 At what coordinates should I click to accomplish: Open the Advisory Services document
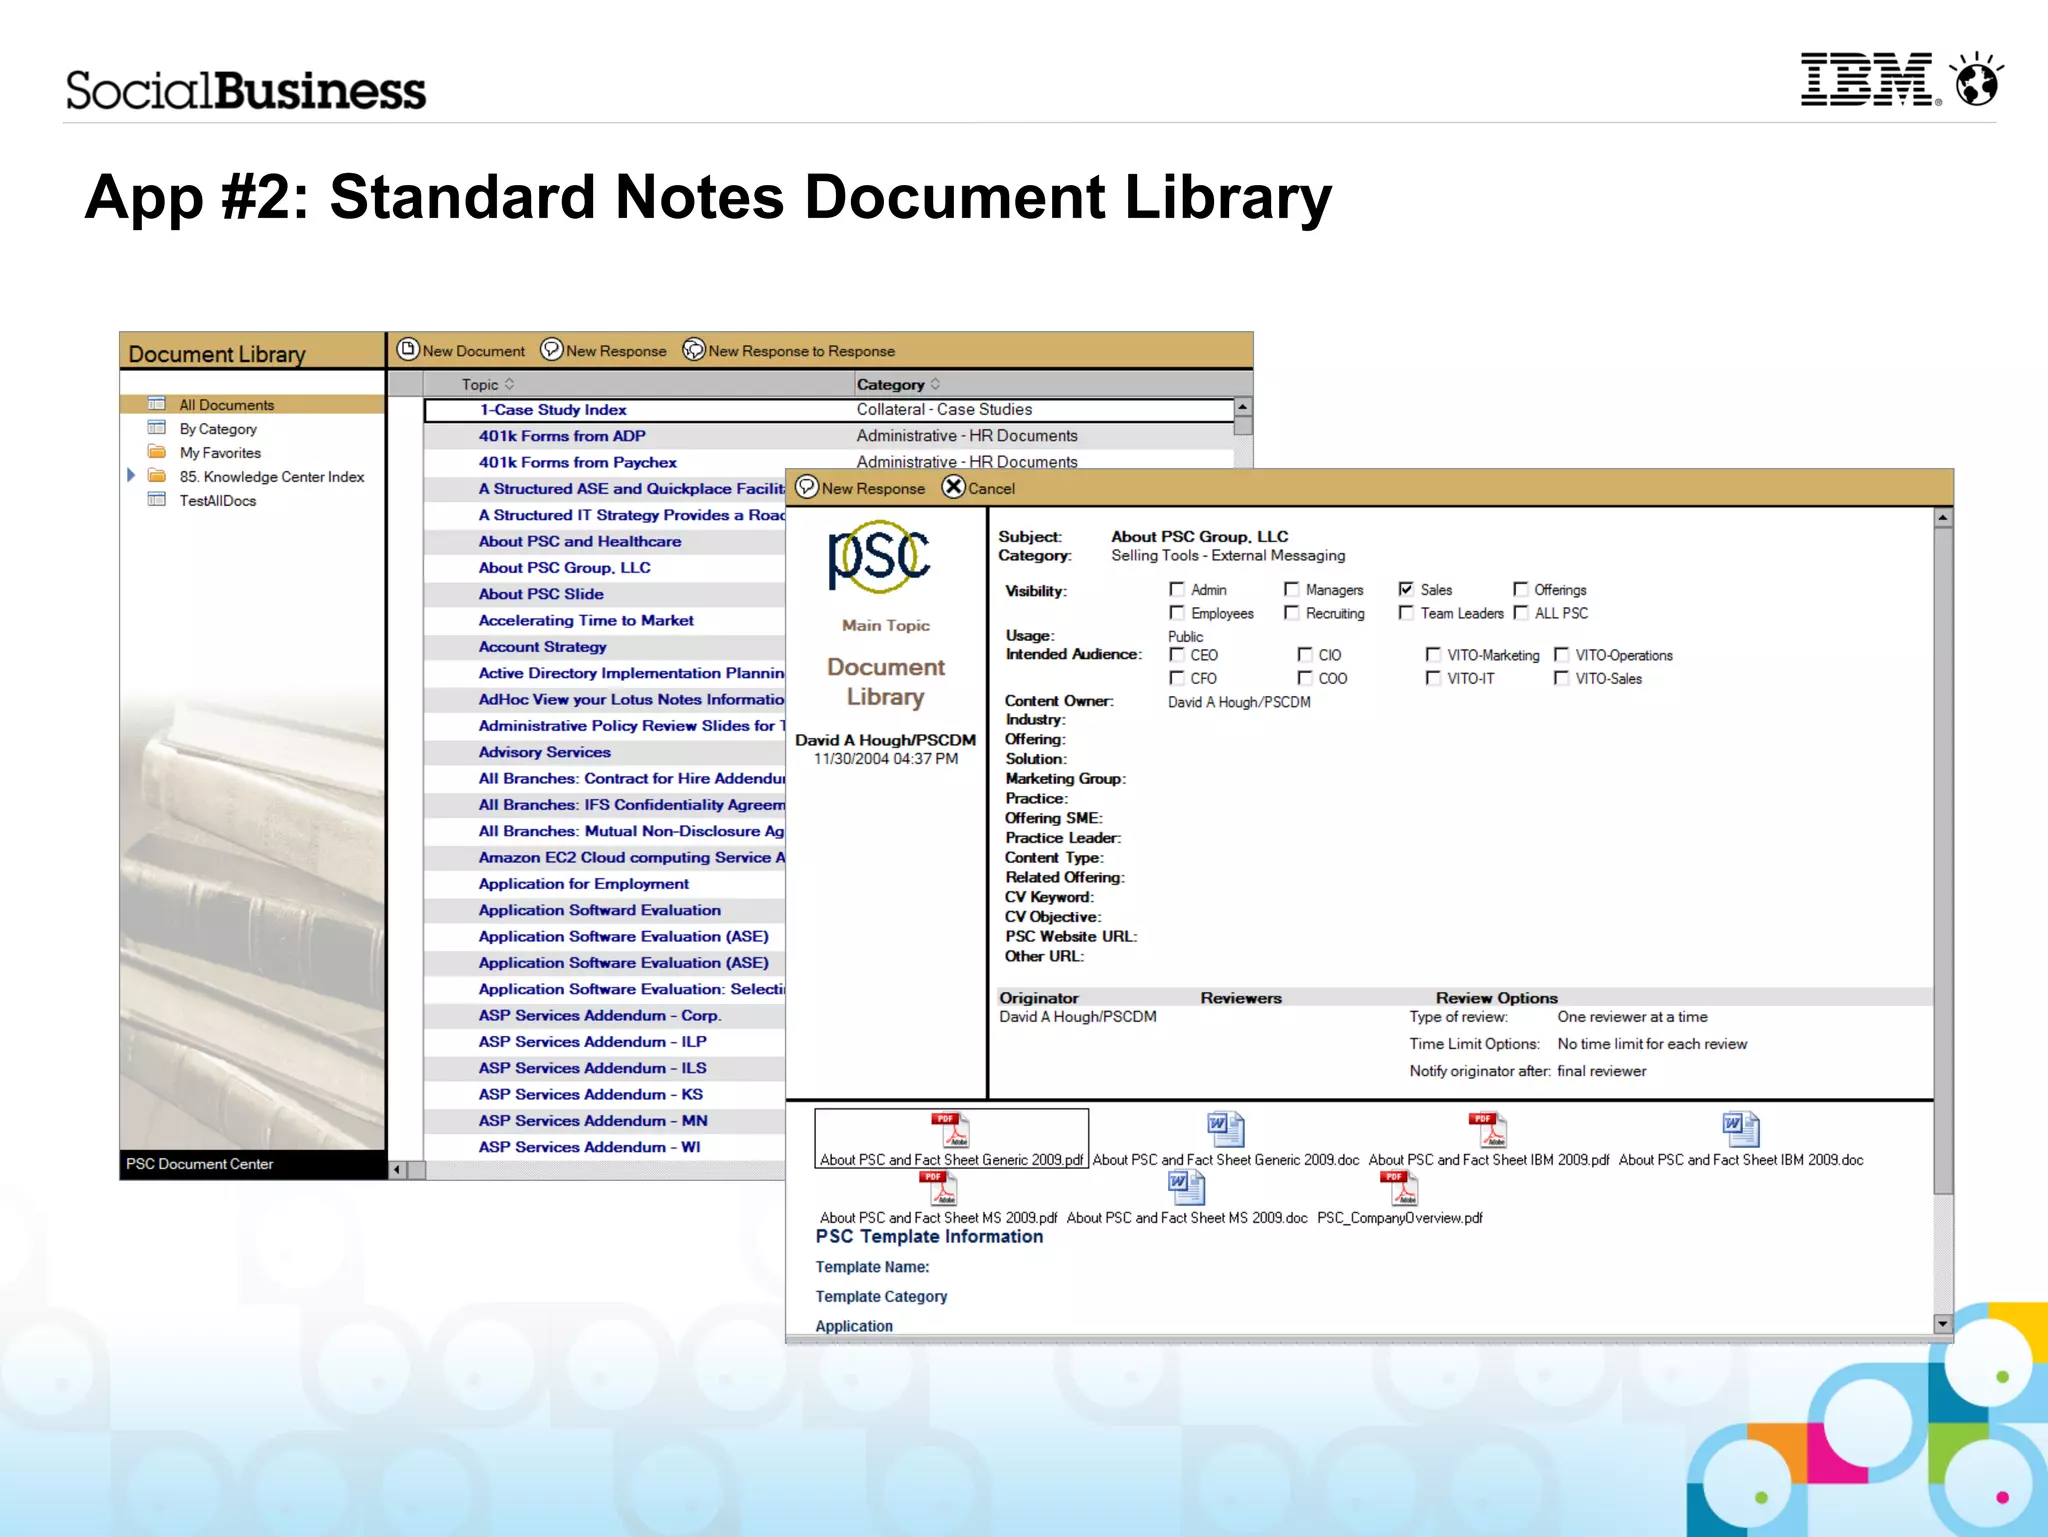tap(544, 752)
